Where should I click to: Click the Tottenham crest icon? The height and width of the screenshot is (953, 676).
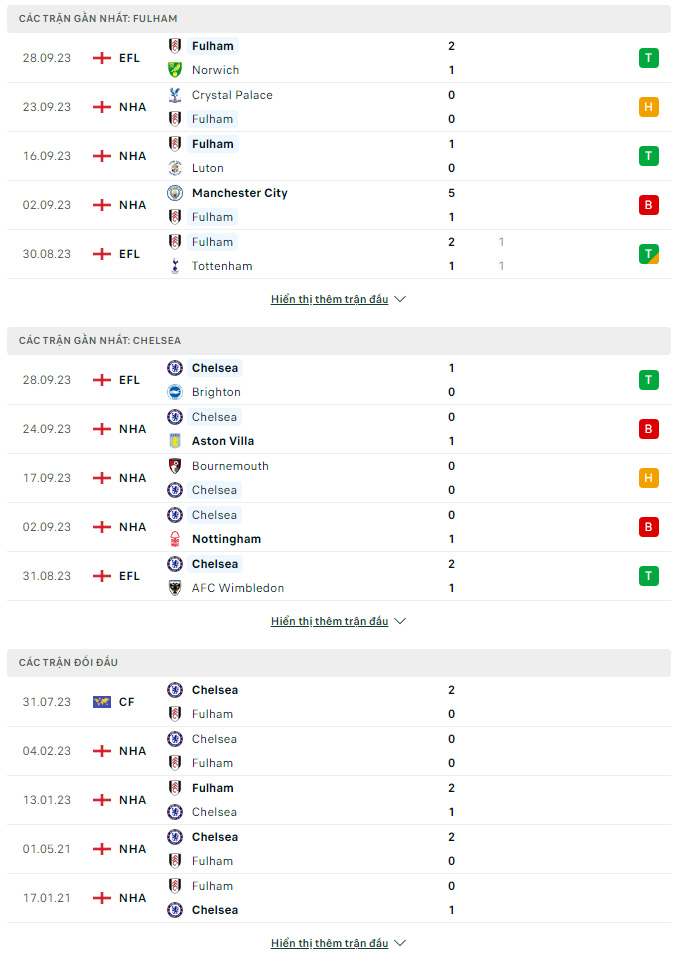pos(175,266)
